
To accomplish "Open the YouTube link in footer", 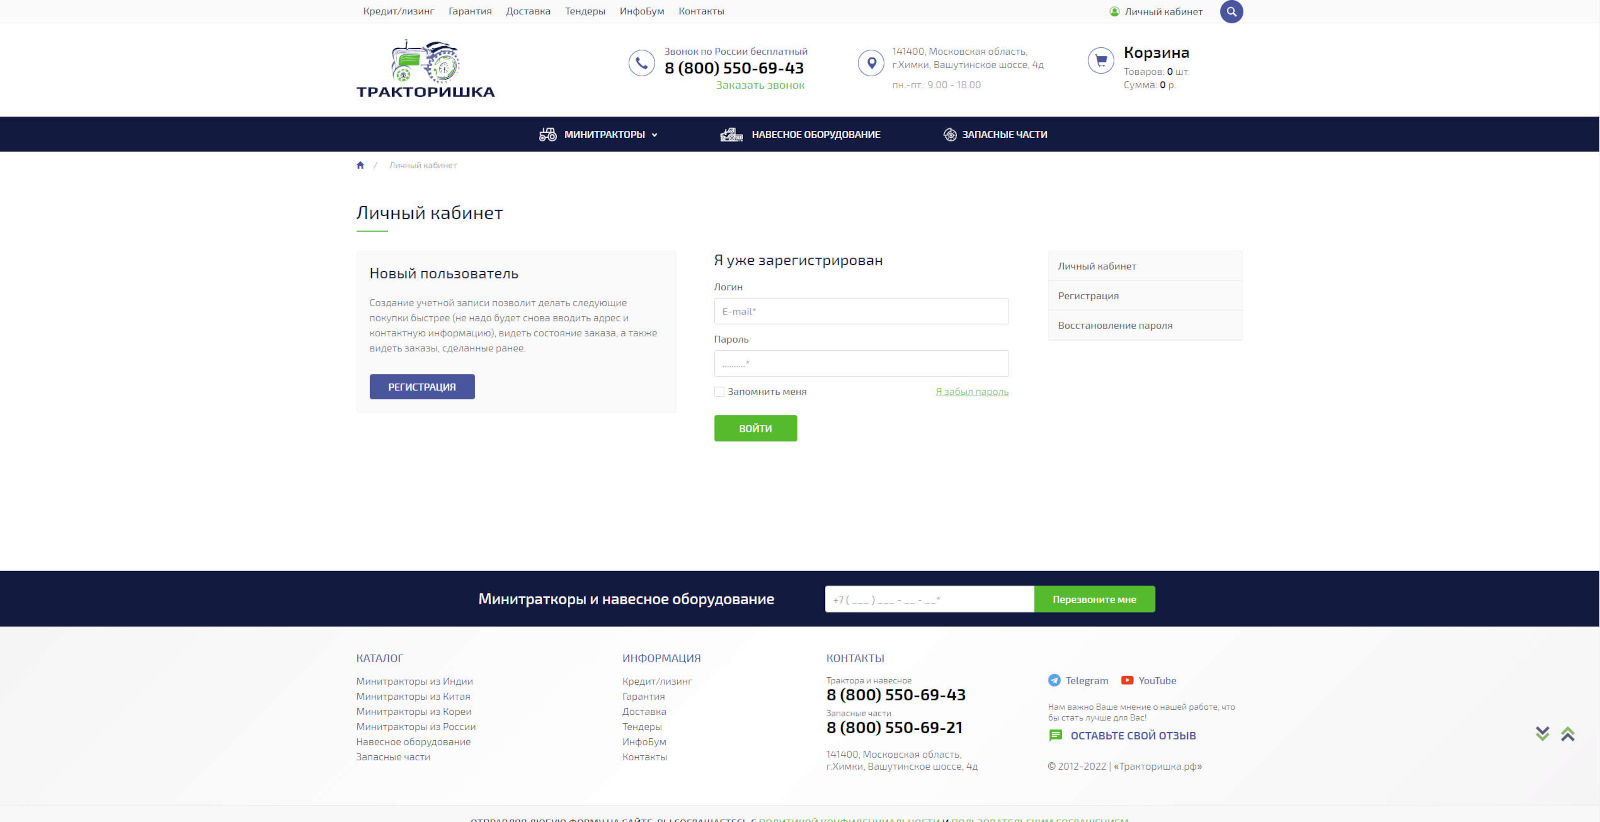I will click(x=1148, y=681).
